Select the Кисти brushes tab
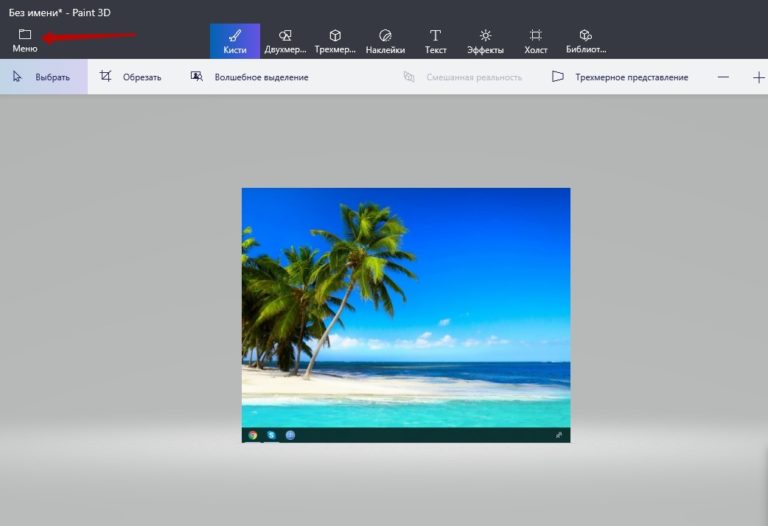 point(235,41)
